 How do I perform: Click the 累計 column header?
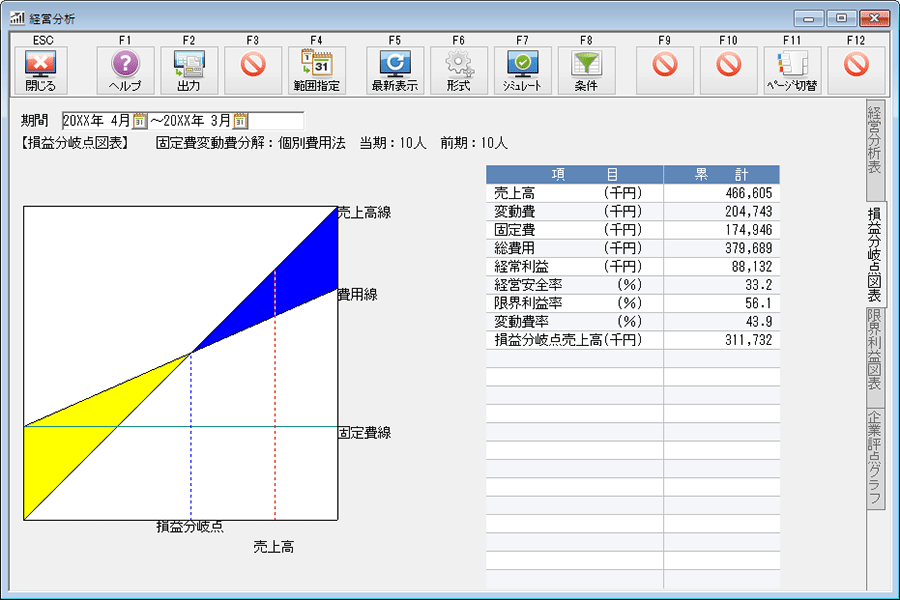721,174
